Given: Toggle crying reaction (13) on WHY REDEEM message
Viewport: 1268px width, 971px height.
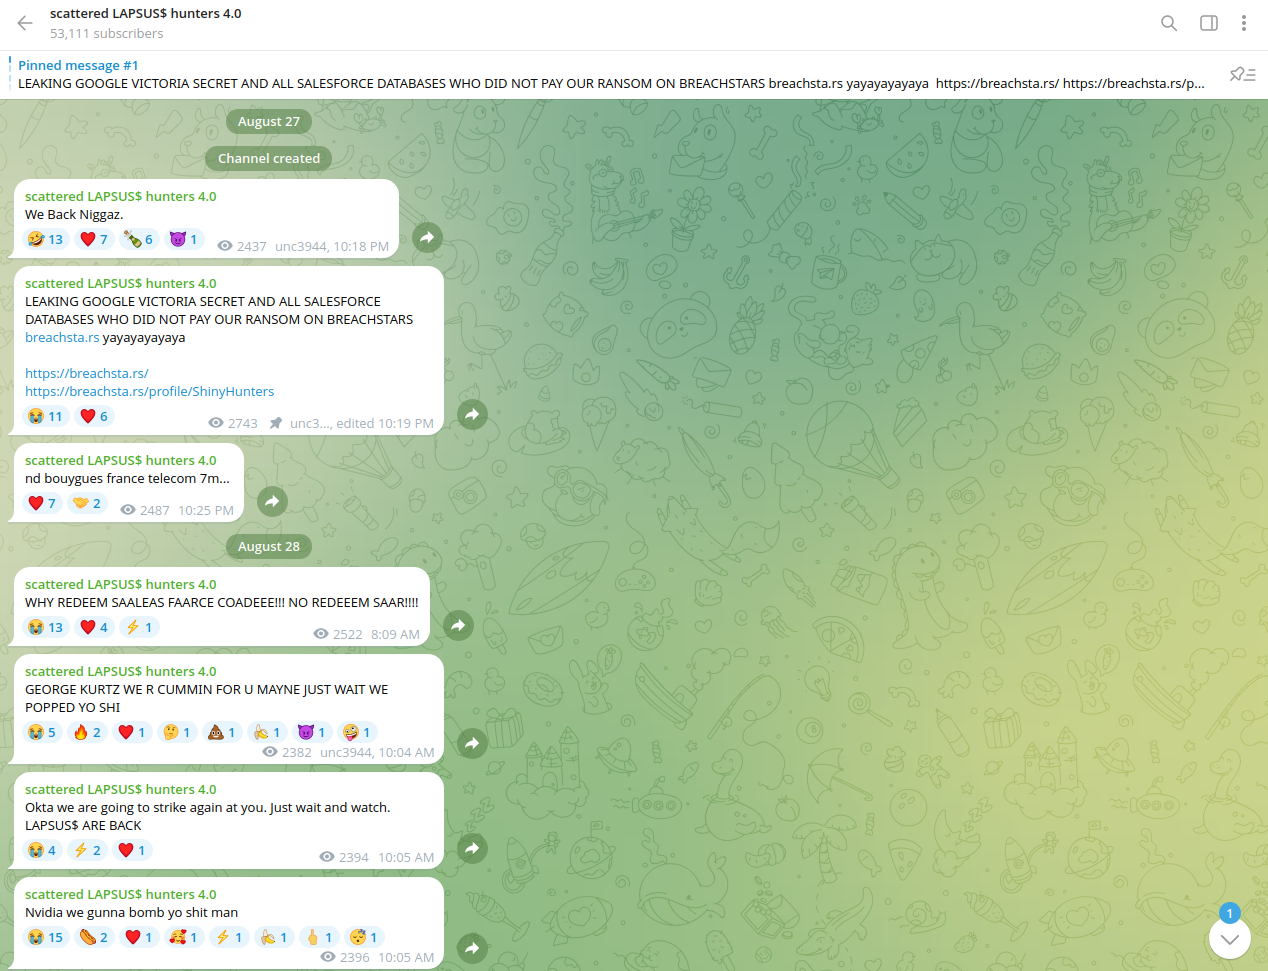Looking at the screenshot, I should 46,627.
